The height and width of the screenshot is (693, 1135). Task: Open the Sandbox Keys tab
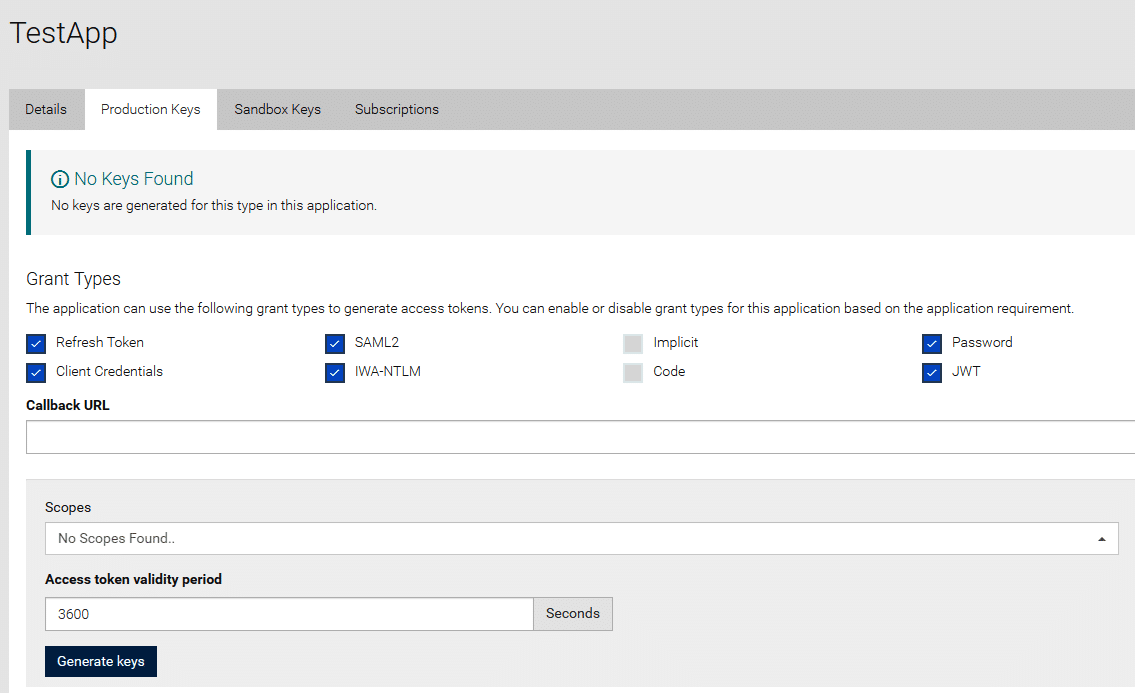(x=277, y=110)
